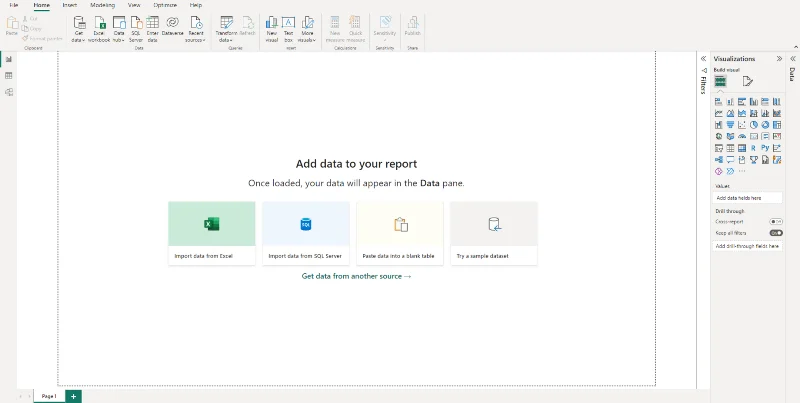Viewport: 800px width, 403px height.
Task: Open the More visuals dropdown
Action: tap(307, 29)
